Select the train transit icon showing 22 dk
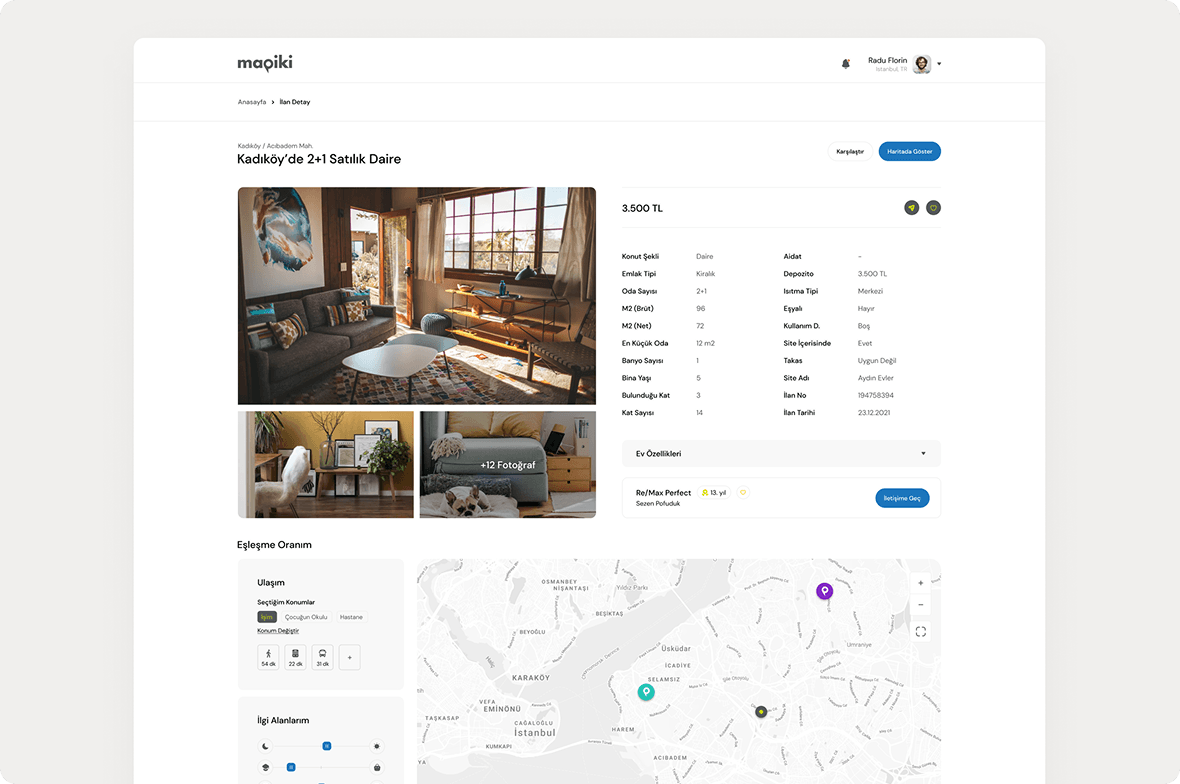This screenshot has width=1180, height=784. point(295,657)
